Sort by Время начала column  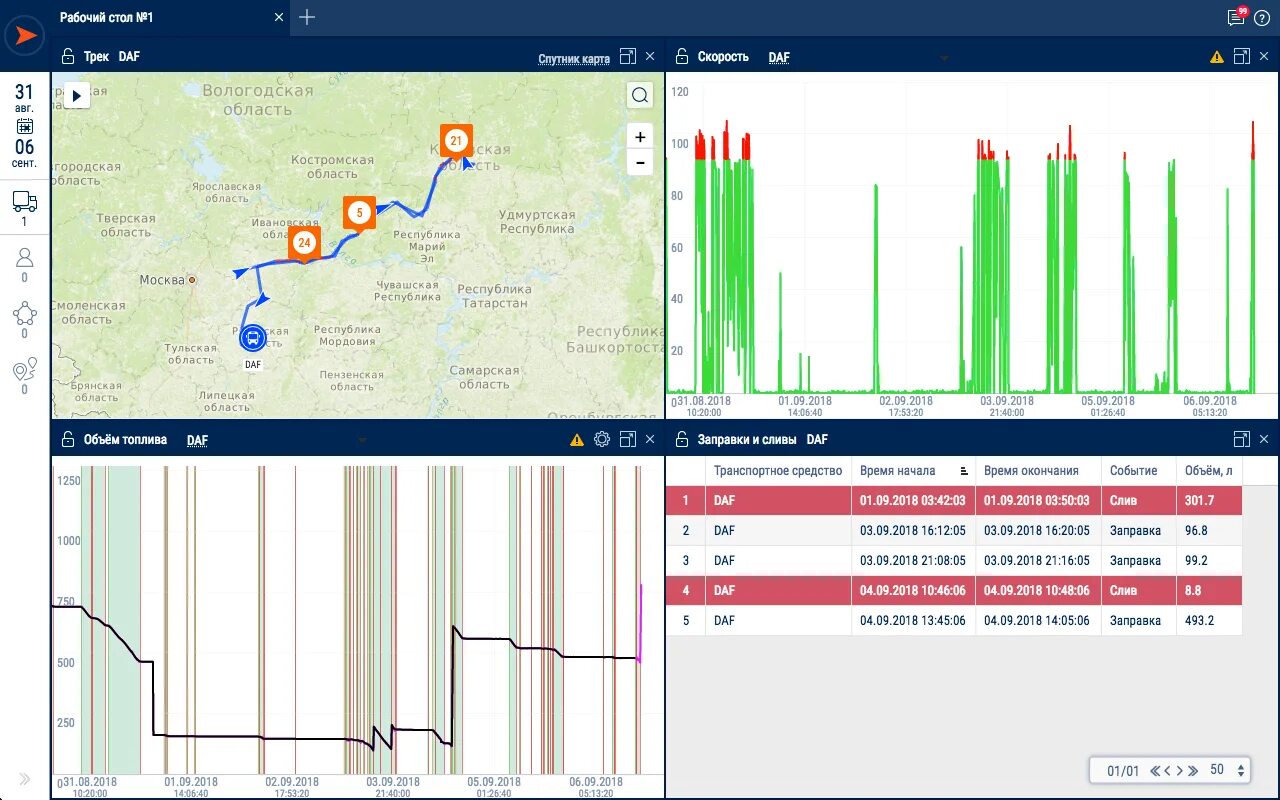tap(897, 470)
